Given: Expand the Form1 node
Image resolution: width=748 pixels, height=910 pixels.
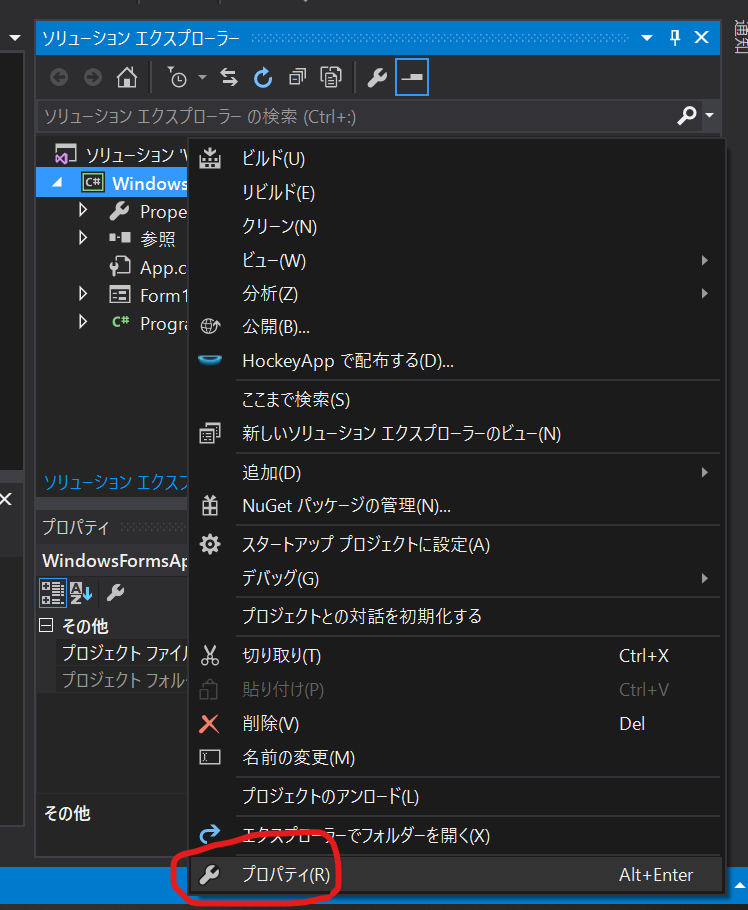Looking at the screenshot, I should click(83, 294).
